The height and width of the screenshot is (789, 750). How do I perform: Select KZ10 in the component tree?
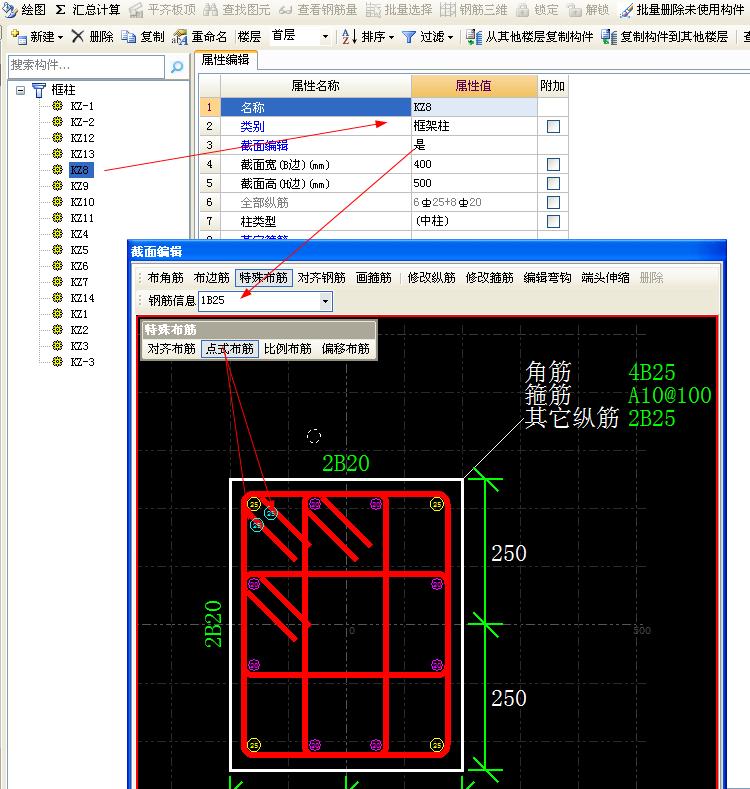(x=82, y=202)
